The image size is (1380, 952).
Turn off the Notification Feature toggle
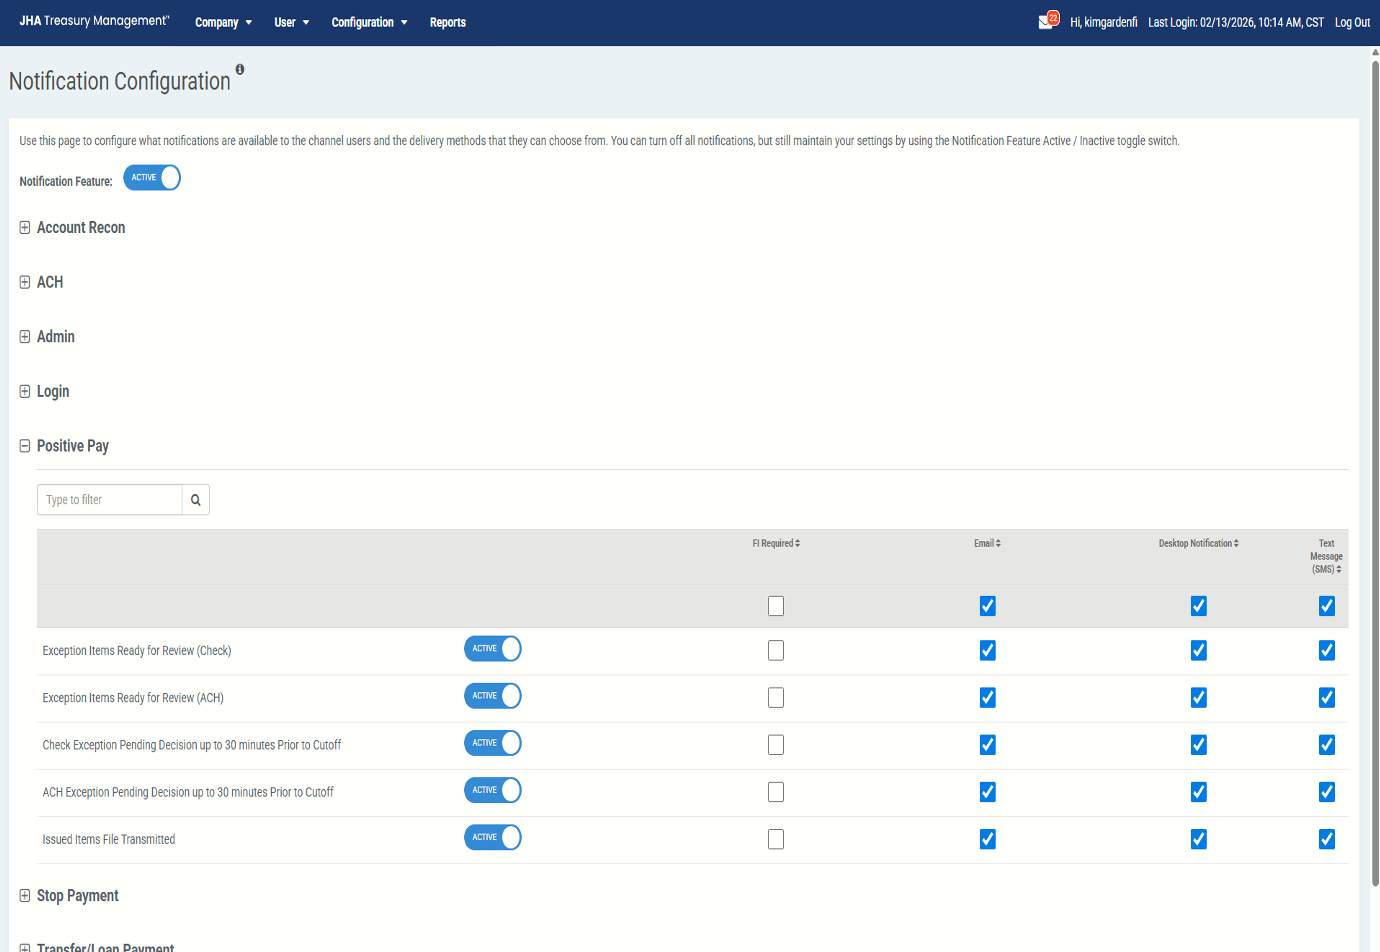pyautogui.click(x=152, y=178)
